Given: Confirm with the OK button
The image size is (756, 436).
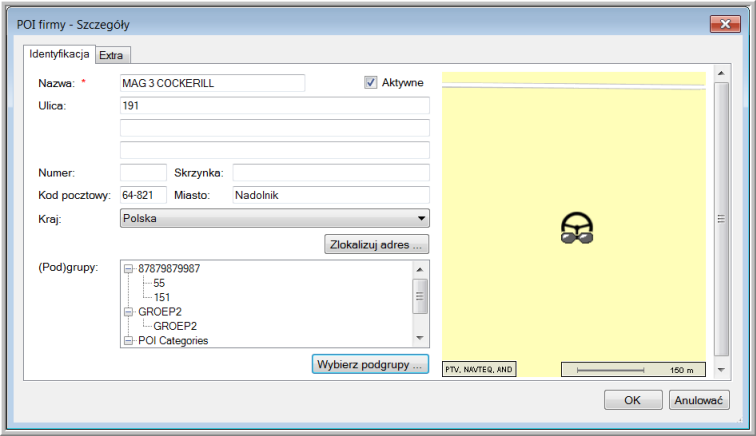Looking at the screenshot, I should tap(632, 400).
